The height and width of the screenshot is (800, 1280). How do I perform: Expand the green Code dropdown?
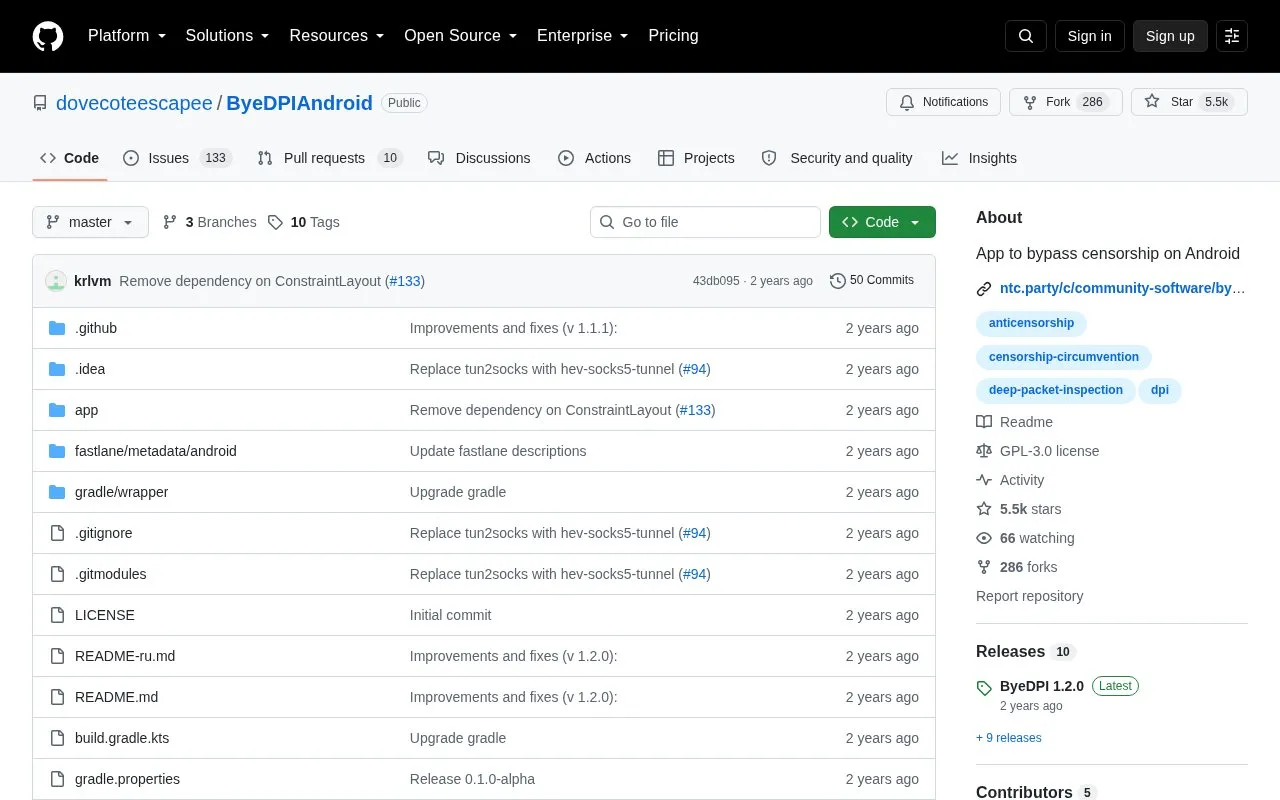click(882, 222)
